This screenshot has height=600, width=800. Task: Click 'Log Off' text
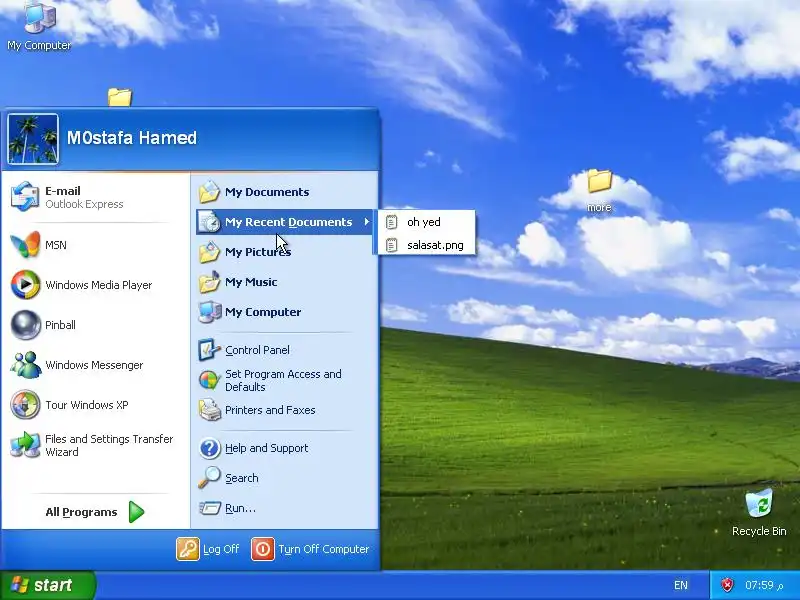(x=221, y=549)
